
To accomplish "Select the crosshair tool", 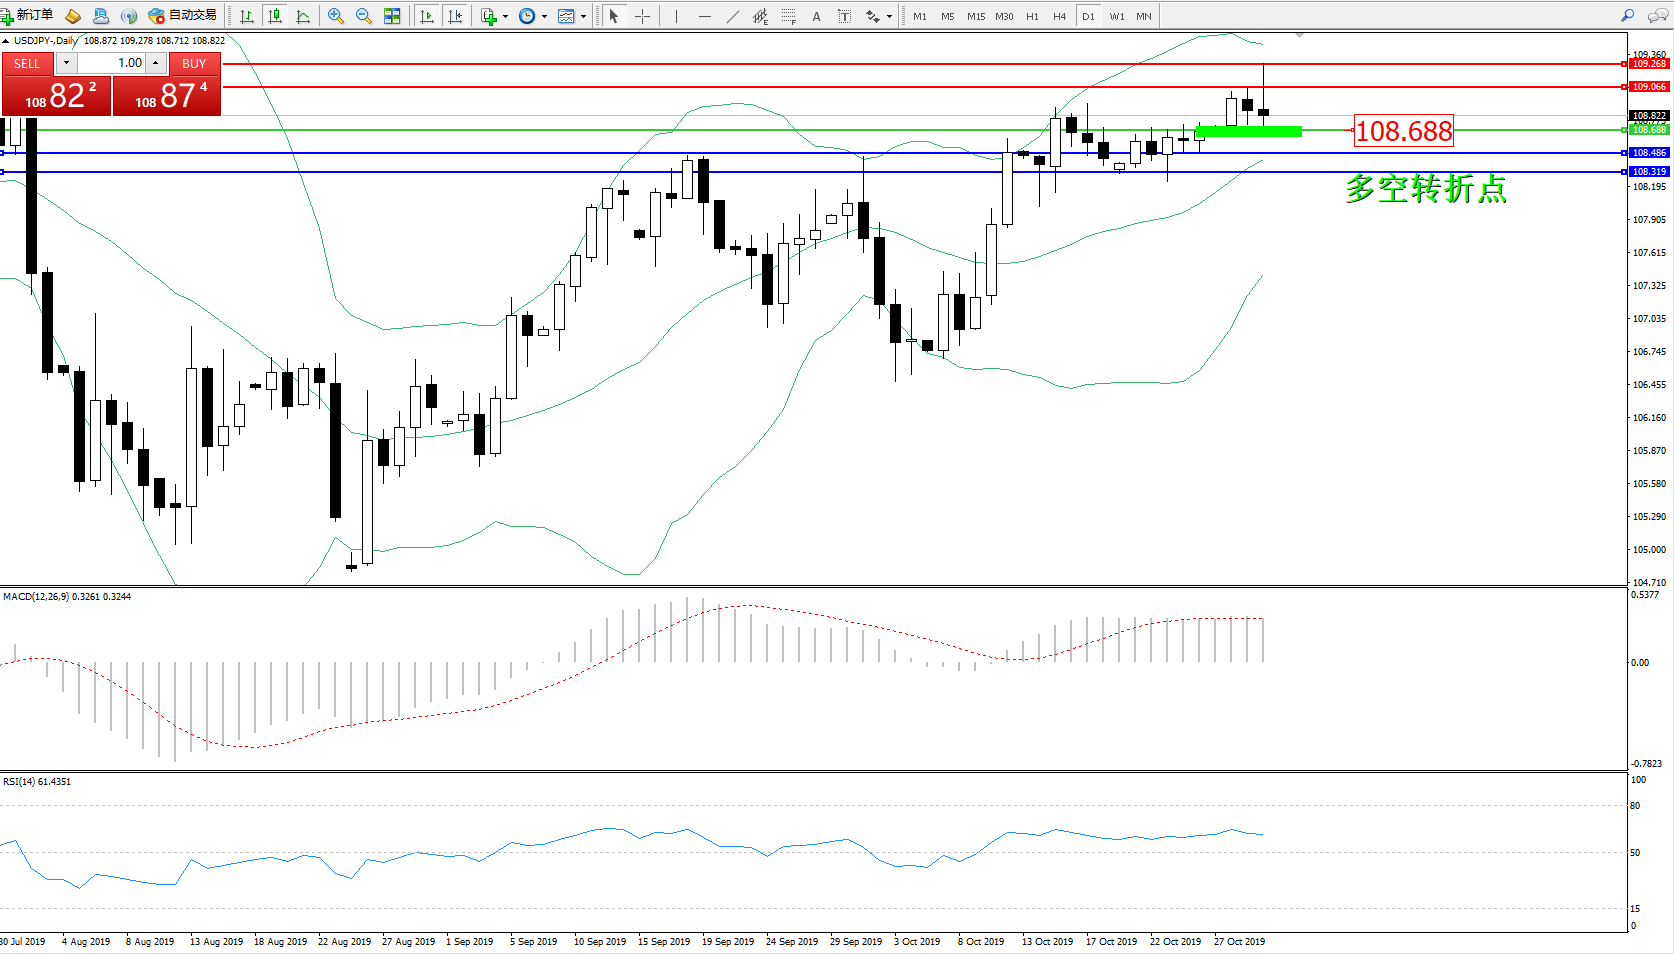I will pos(642,16).
